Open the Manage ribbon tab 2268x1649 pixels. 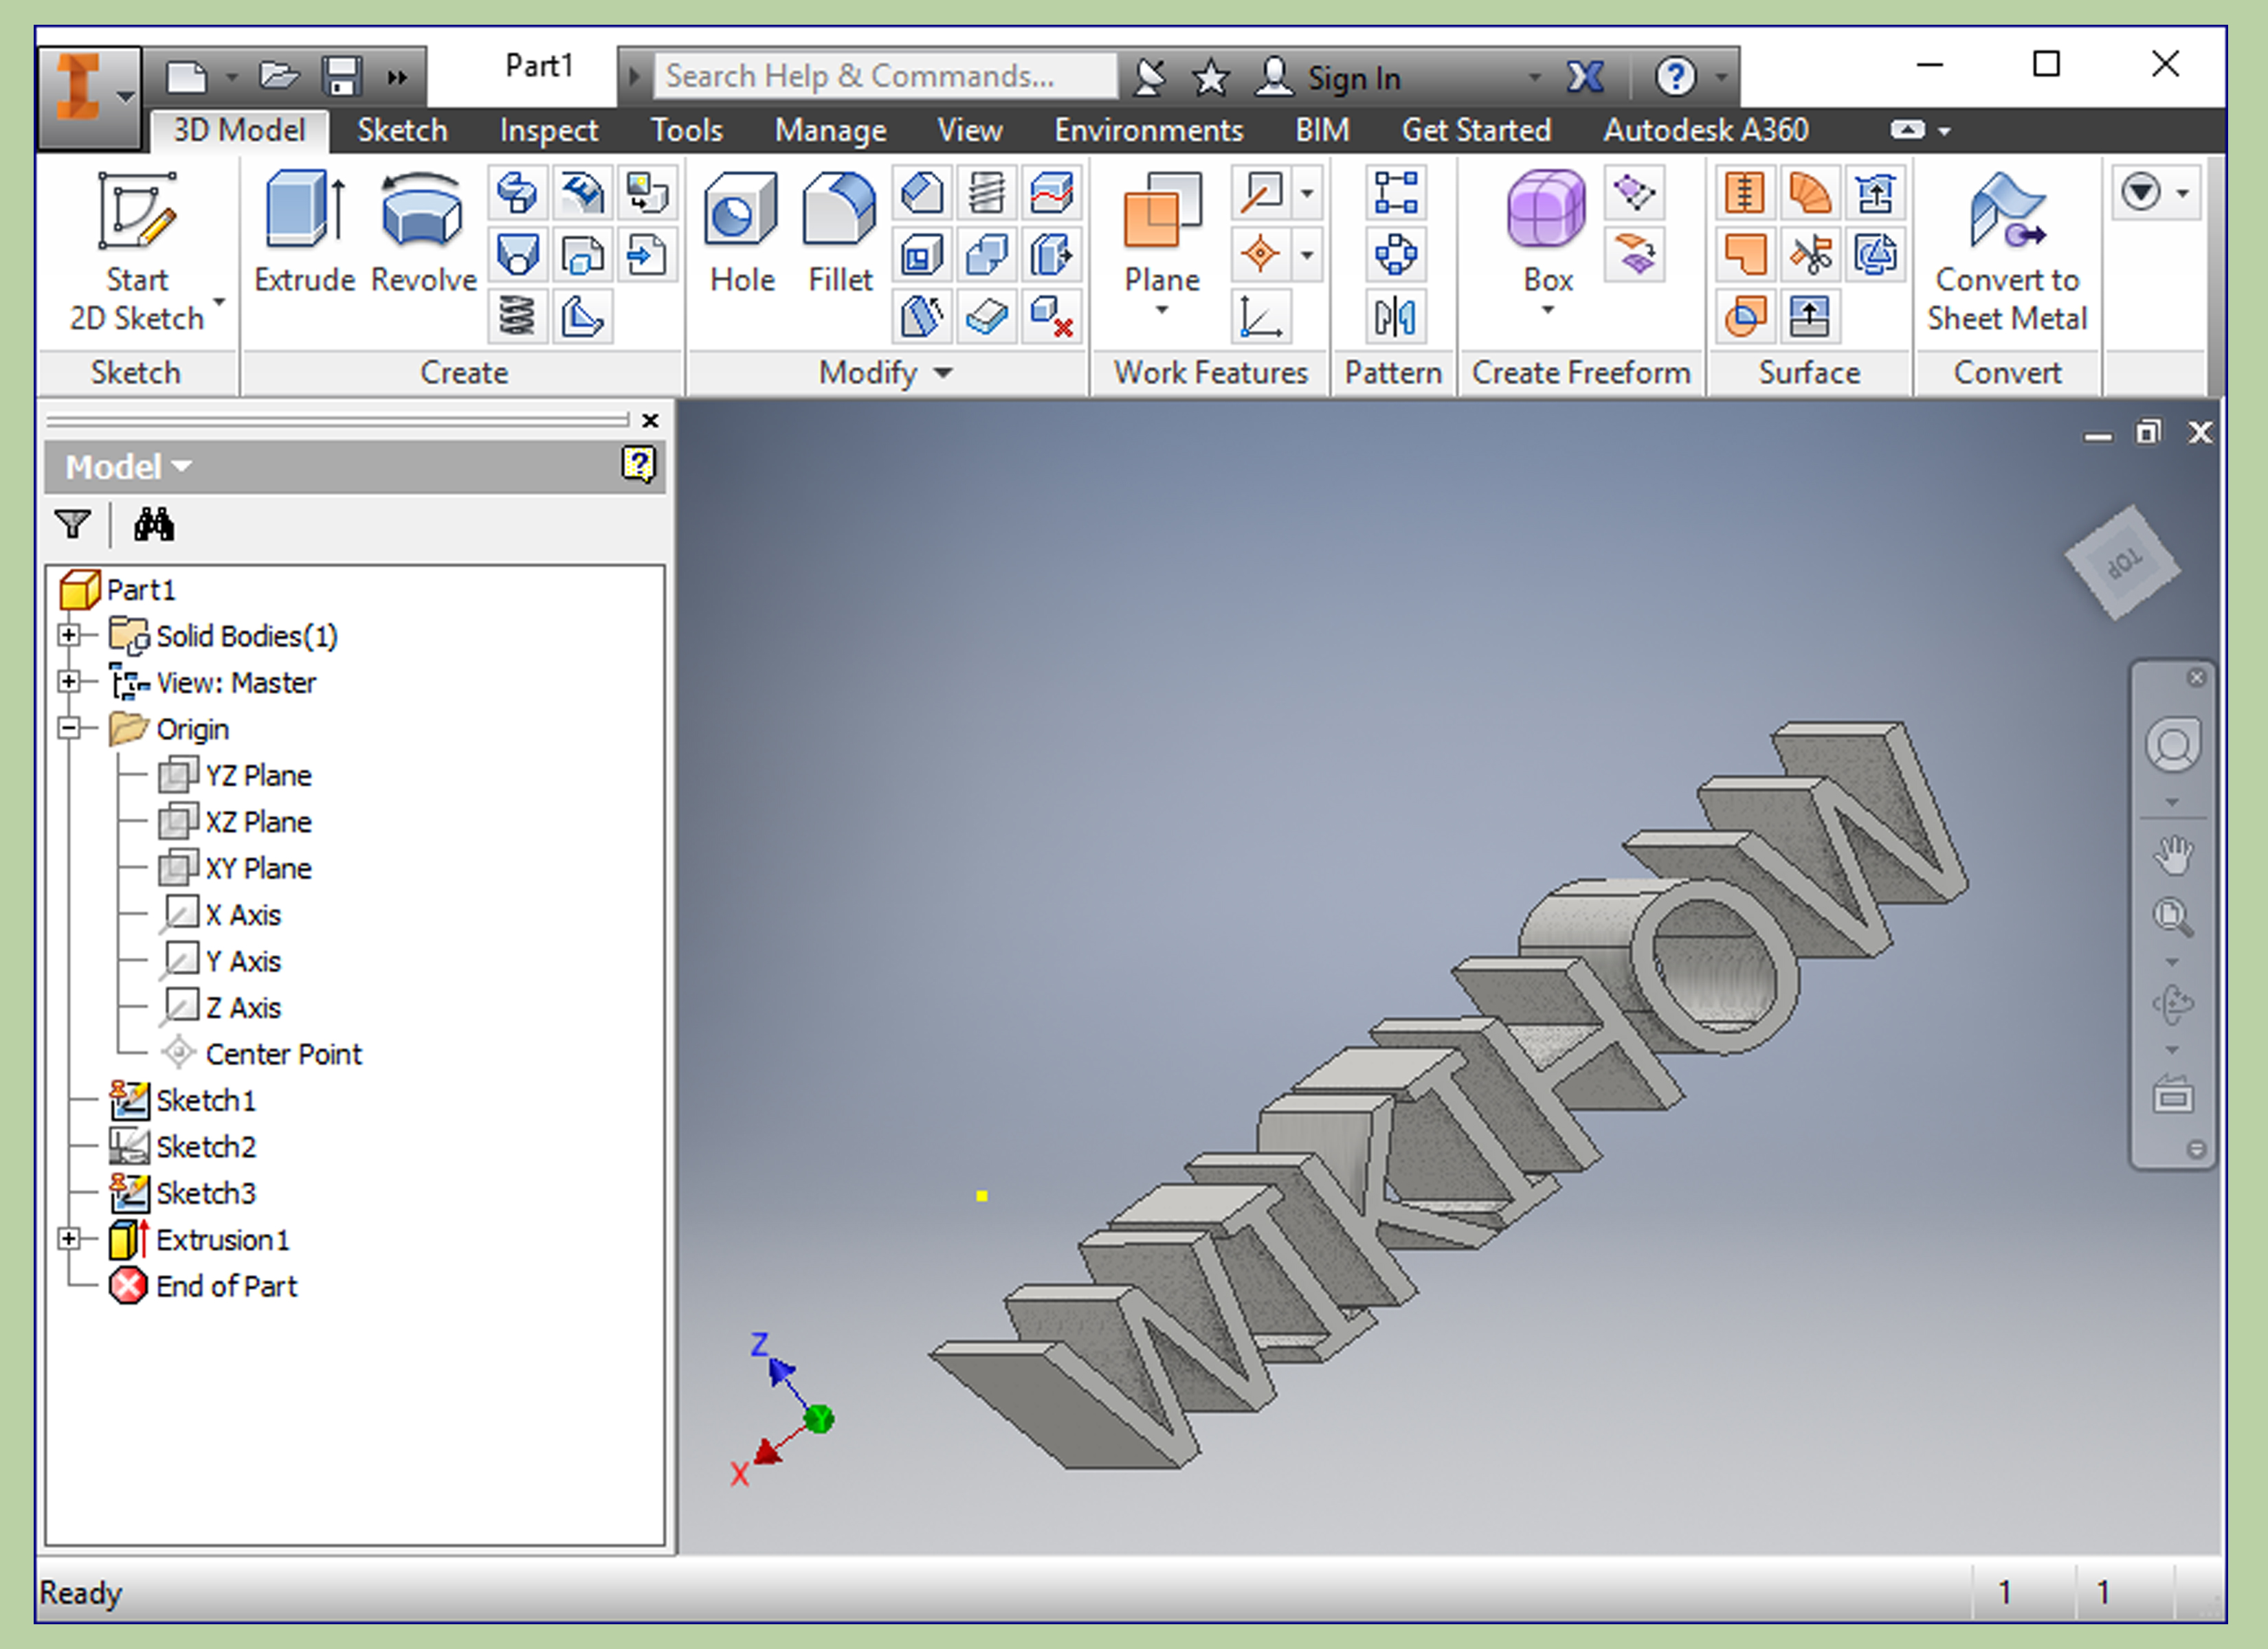tap(829, 130)
